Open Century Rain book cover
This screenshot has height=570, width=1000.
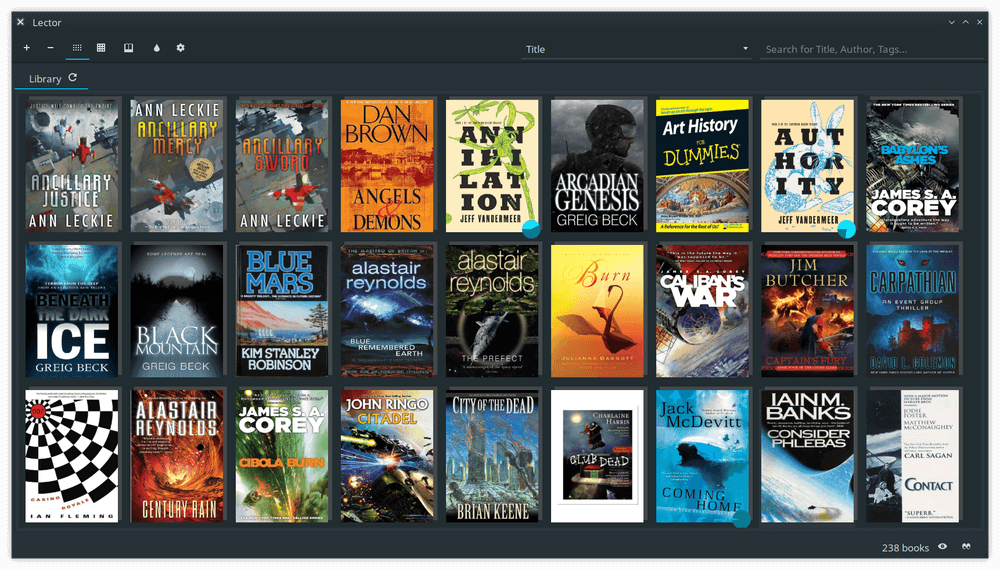pyautogui.click(x=177, y=457)
